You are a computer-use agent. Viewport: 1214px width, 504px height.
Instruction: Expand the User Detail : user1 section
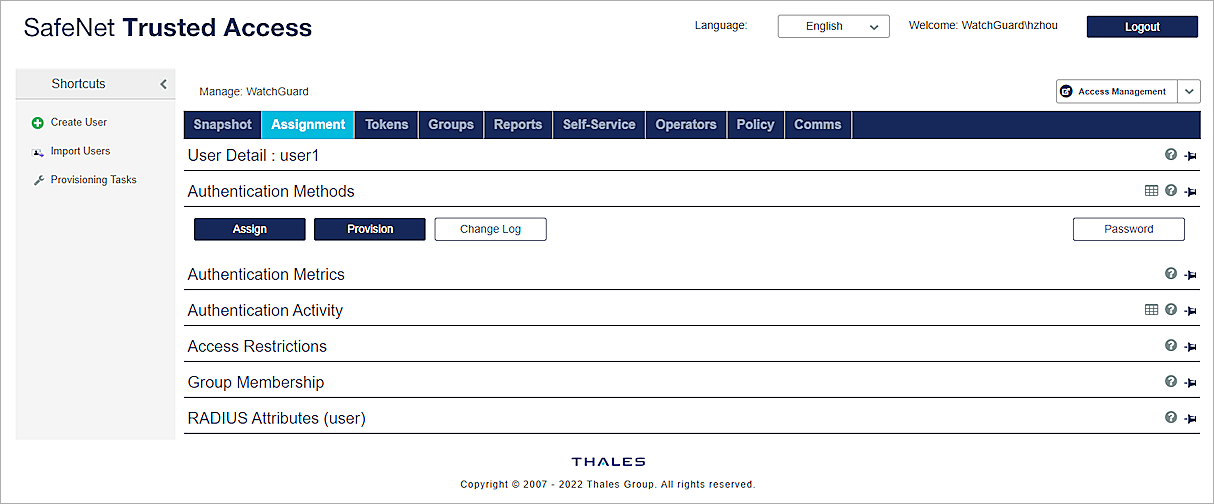click(x=254, y=155)
